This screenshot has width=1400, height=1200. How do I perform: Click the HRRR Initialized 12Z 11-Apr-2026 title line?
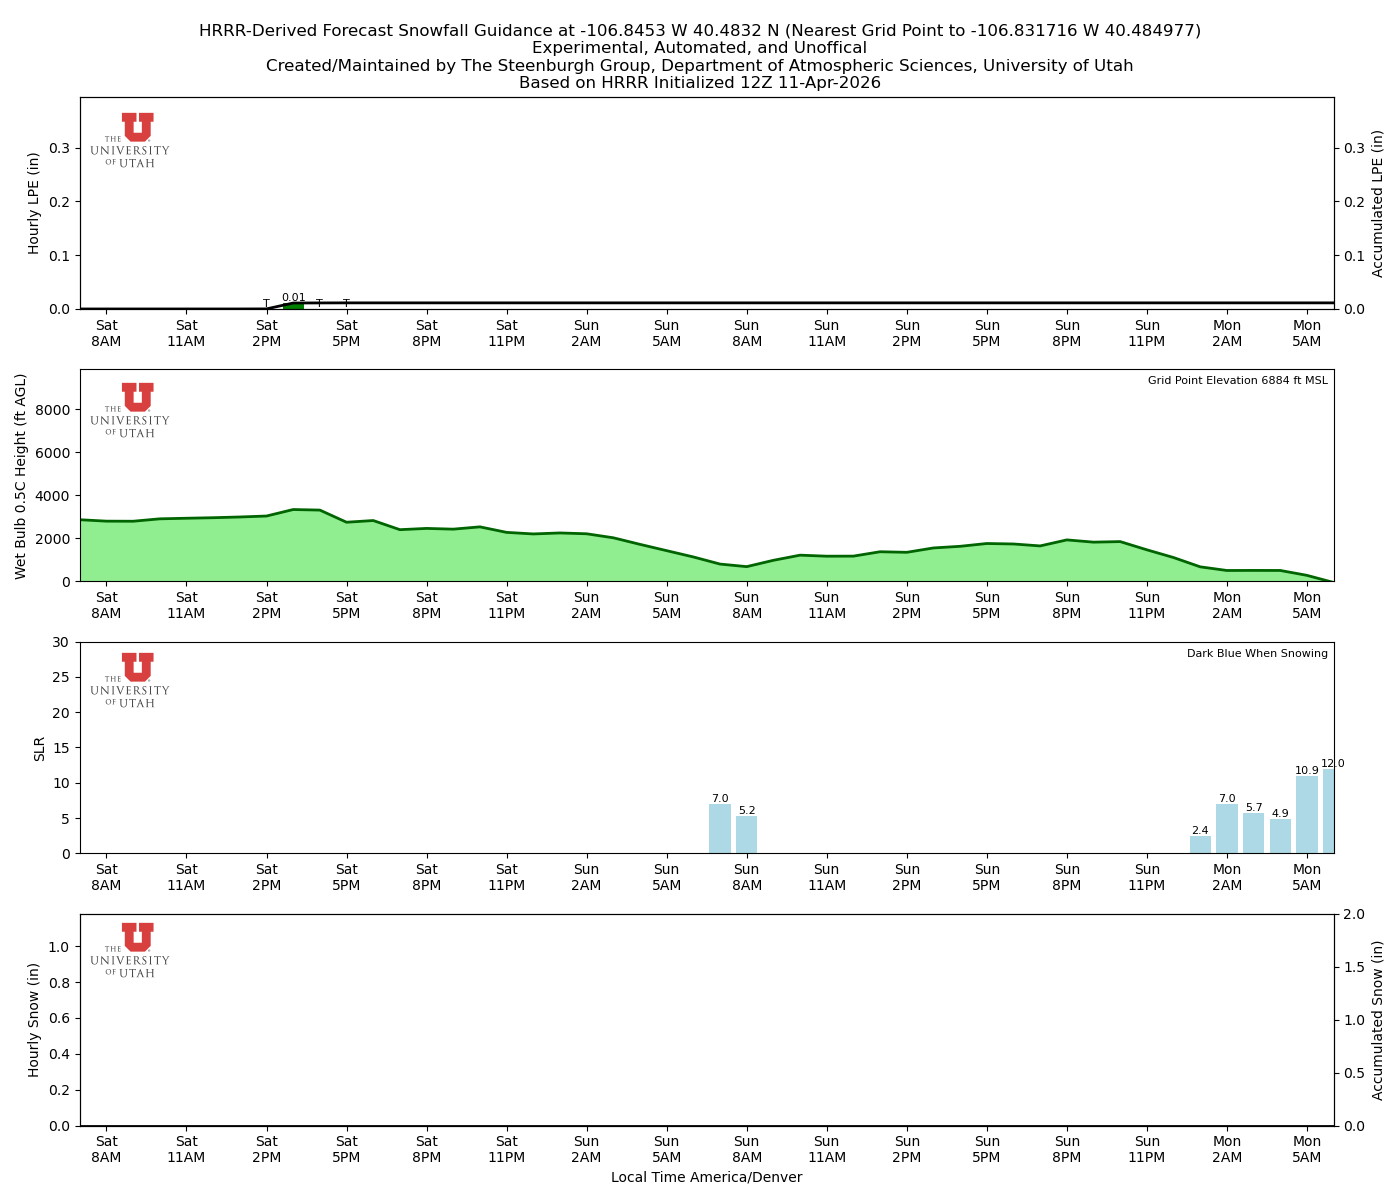click(699, 83)
